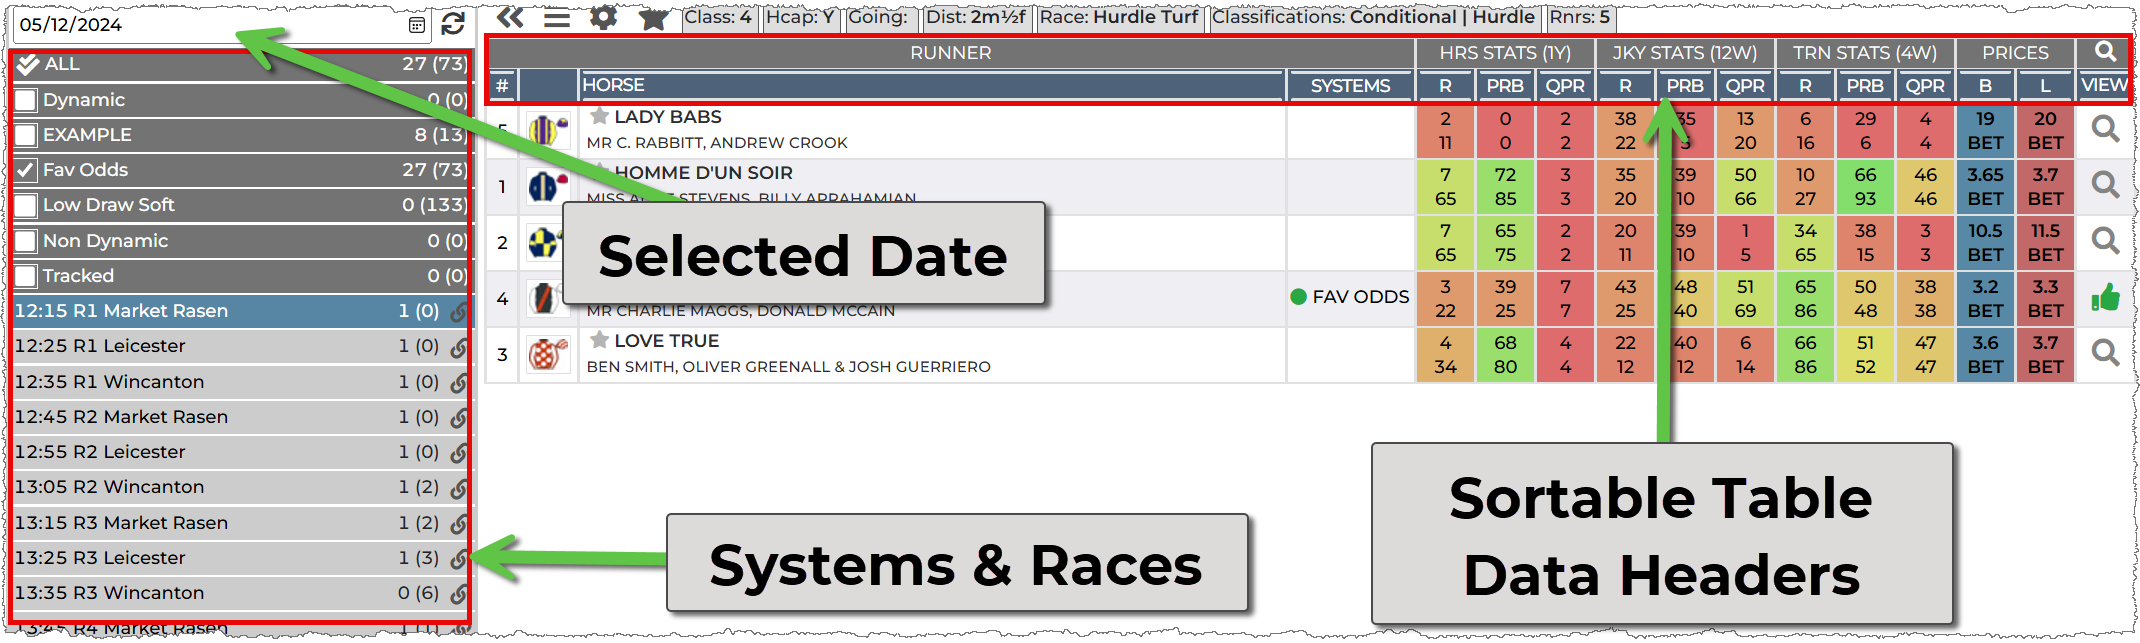View details magnifier for Lady Babs
This screenshot has height=643, width=2140.
2105,129
